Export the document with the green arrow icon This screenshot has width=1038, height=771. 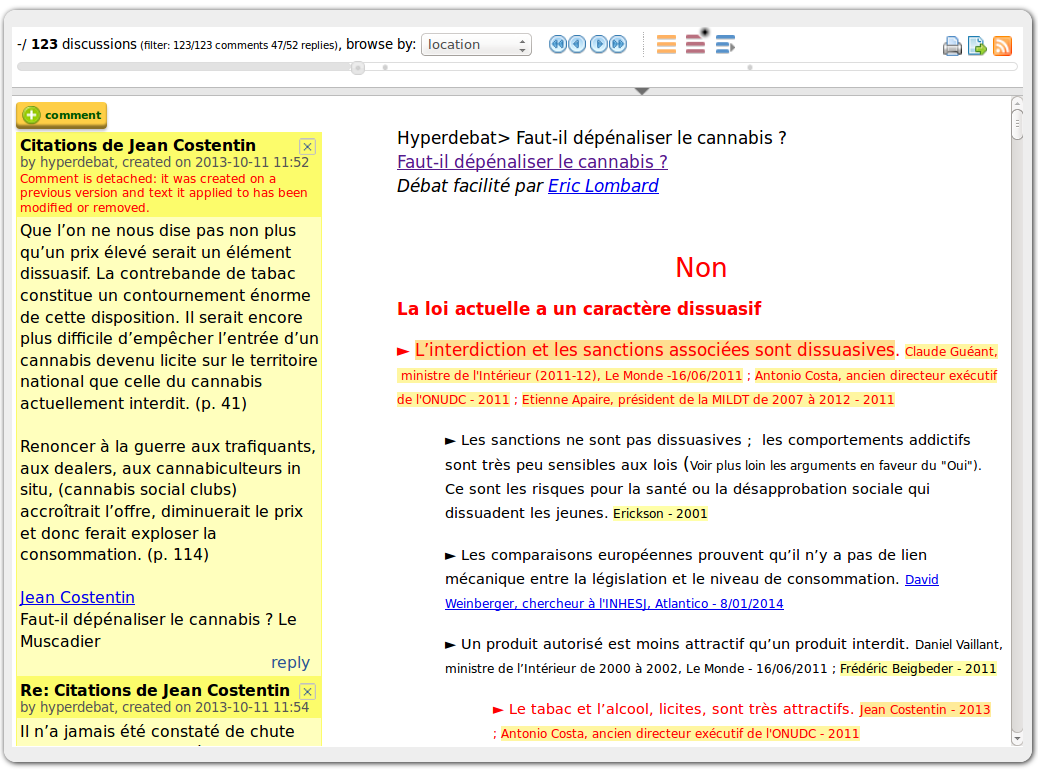[977, 46]
